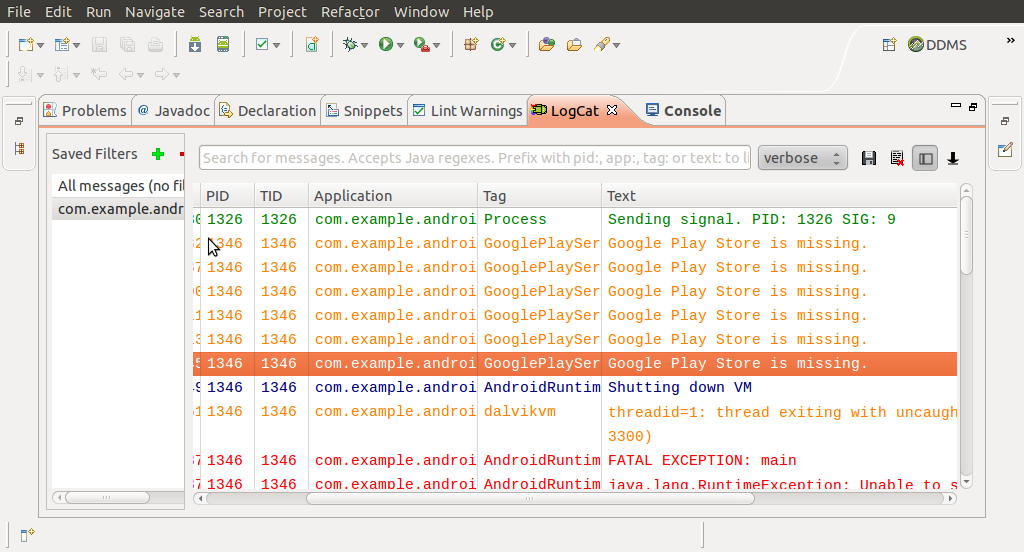Open the Debug configurations dropdown arrow
Image resolution: width=1024 pixels, height=552 pixels.
point(364,45)
